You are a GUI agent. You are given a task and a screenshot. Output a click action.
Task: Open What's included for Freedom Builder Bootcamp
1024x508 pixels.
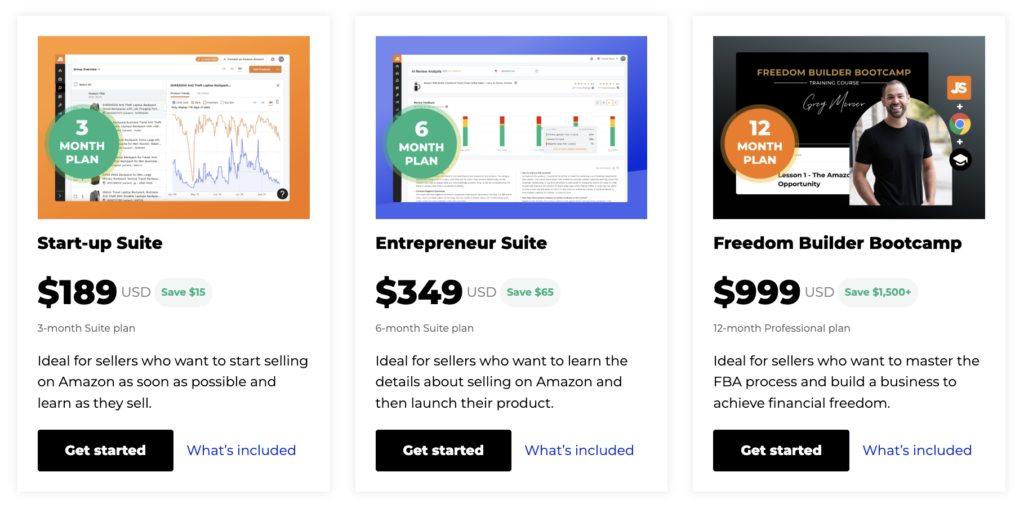pyautogui.click(x=917, y=451)
